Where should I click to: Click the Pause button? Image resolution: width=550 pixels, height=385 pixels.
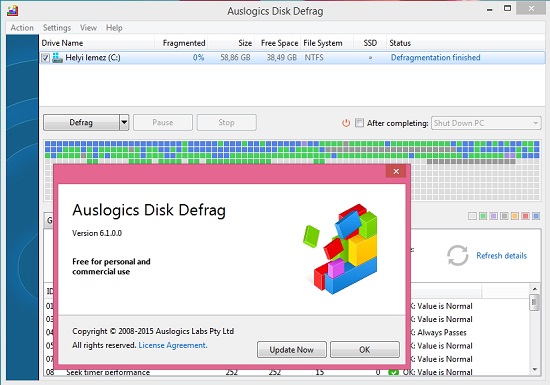163,122
